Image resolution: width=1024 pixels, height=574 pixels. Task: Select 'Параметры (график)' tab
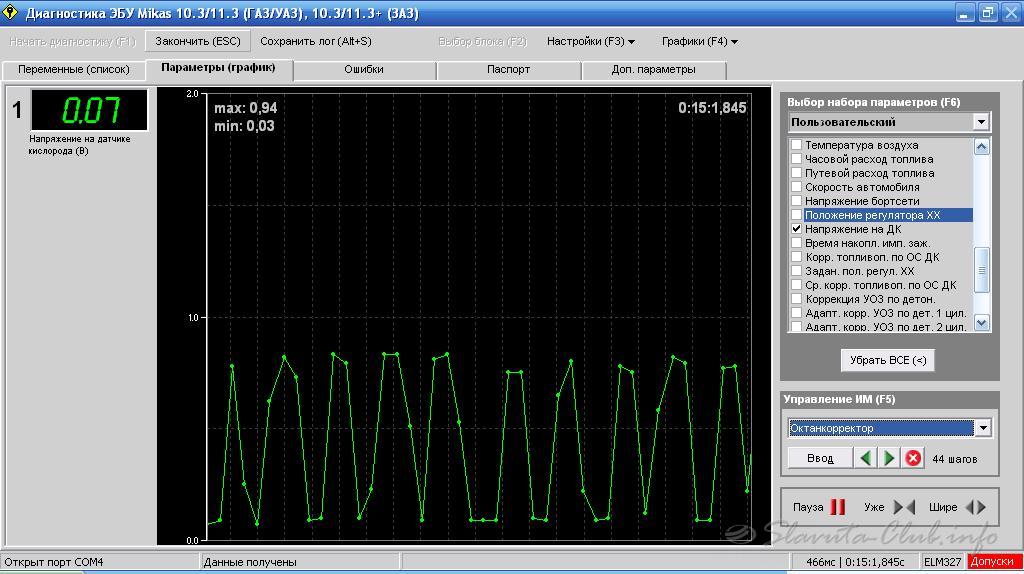218,68
